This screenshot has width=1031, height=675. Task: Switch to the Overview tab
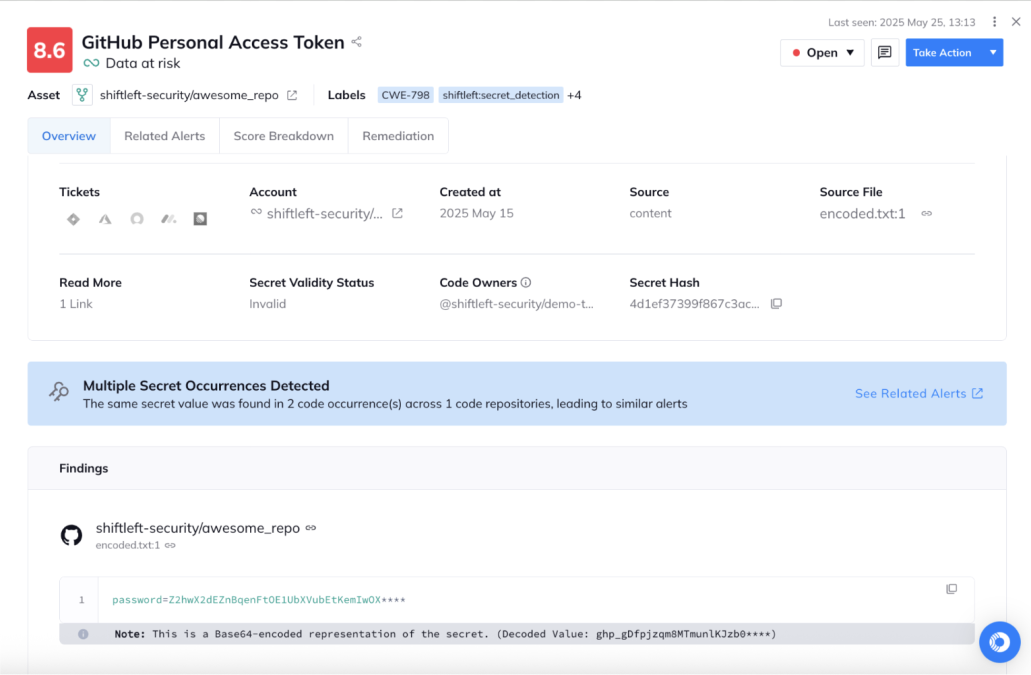69,136
